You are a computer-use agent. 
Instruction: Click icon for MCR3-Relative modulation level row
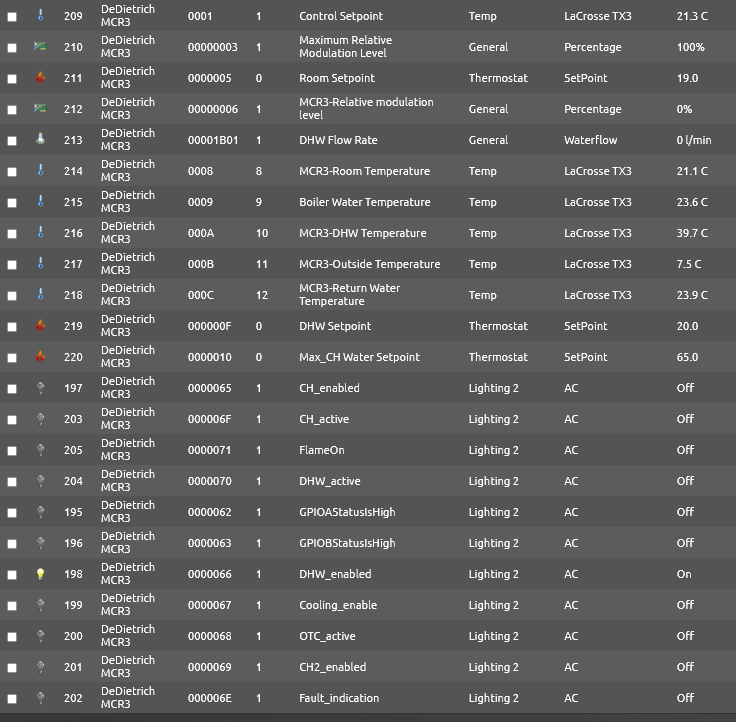coord(40,108)
